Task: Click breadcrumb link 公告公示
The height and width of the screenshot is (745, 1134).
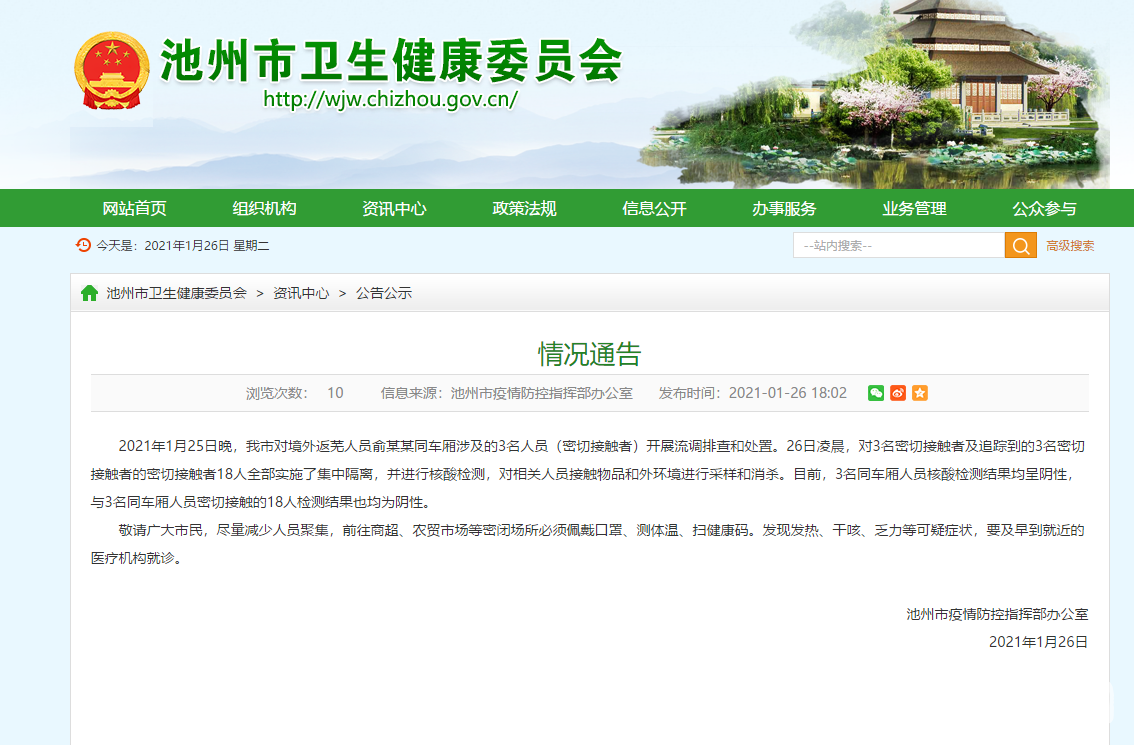Action: (384, 293)
